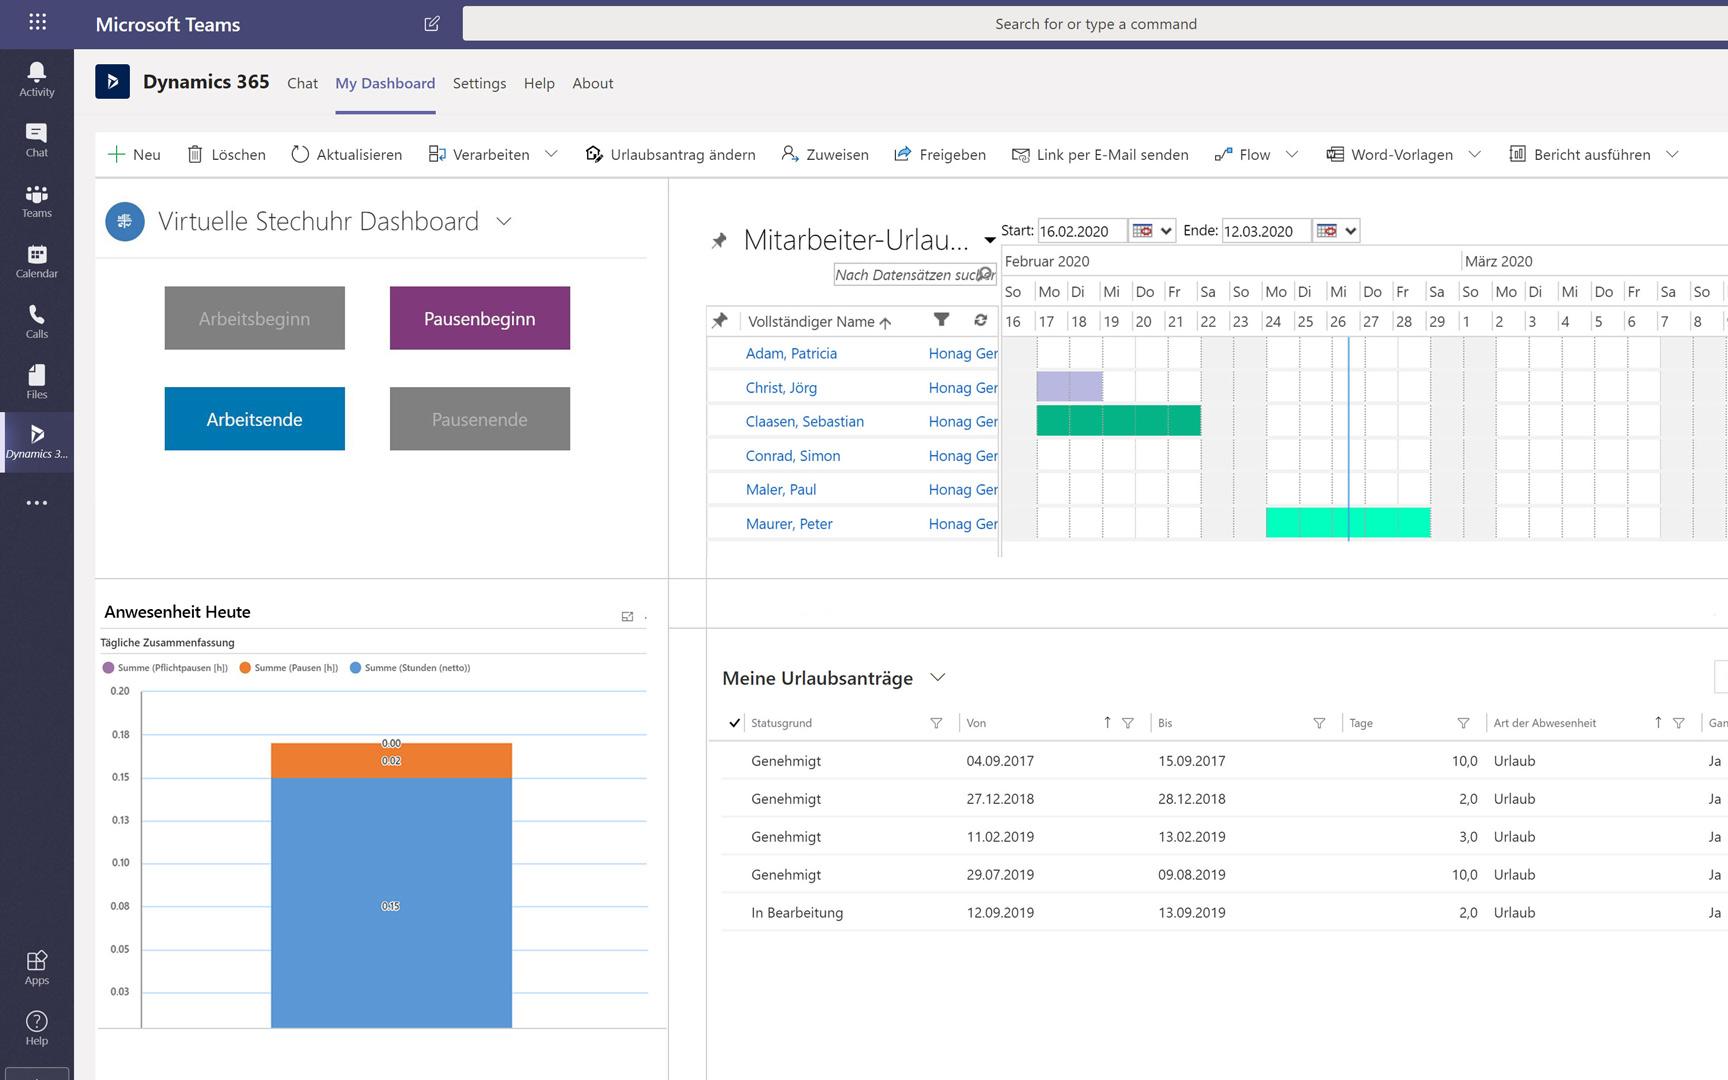1728x1080 pixels.
Task: Open Teams in the left sidebar
Action: click(37, 200)
